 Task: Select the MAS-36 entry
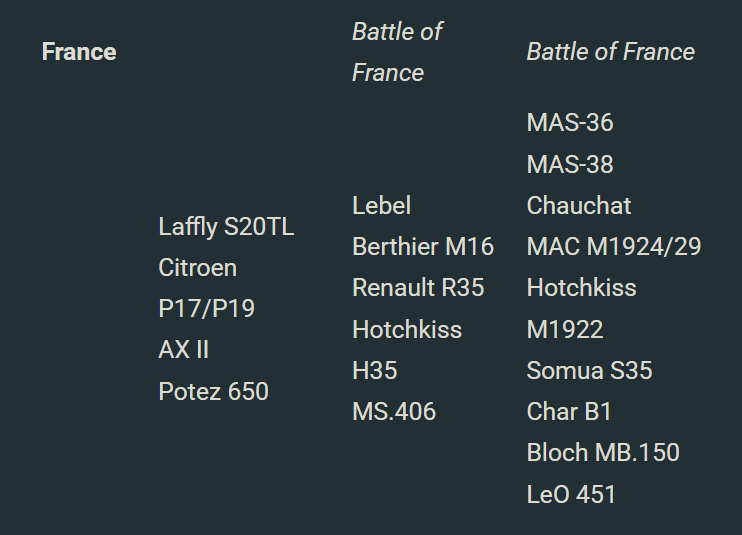[570, 123]
